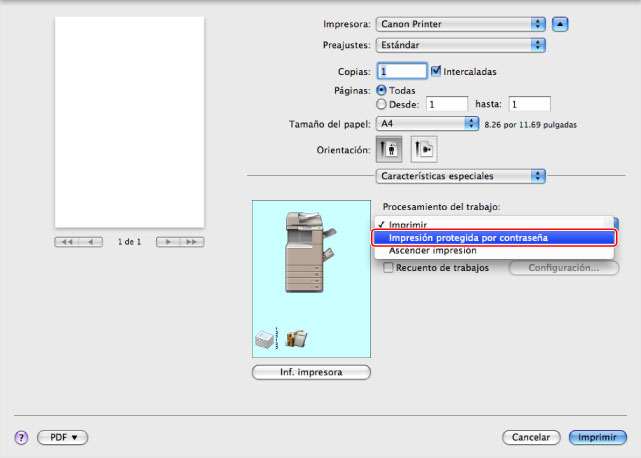Go to the next preview page
Viewport: 641px width, 458px height.
[169, 242]
